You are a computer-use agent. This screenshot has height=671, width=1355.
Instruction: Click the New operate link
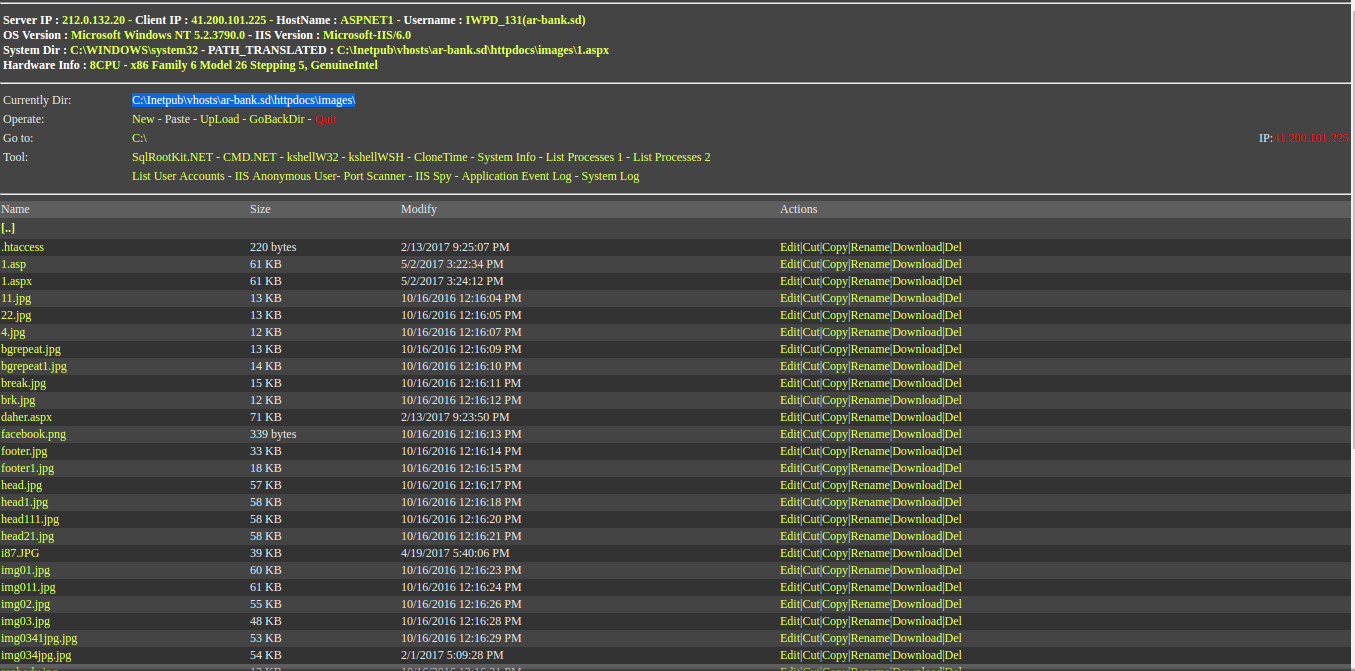pyautogui.click(x=143, y=119)
